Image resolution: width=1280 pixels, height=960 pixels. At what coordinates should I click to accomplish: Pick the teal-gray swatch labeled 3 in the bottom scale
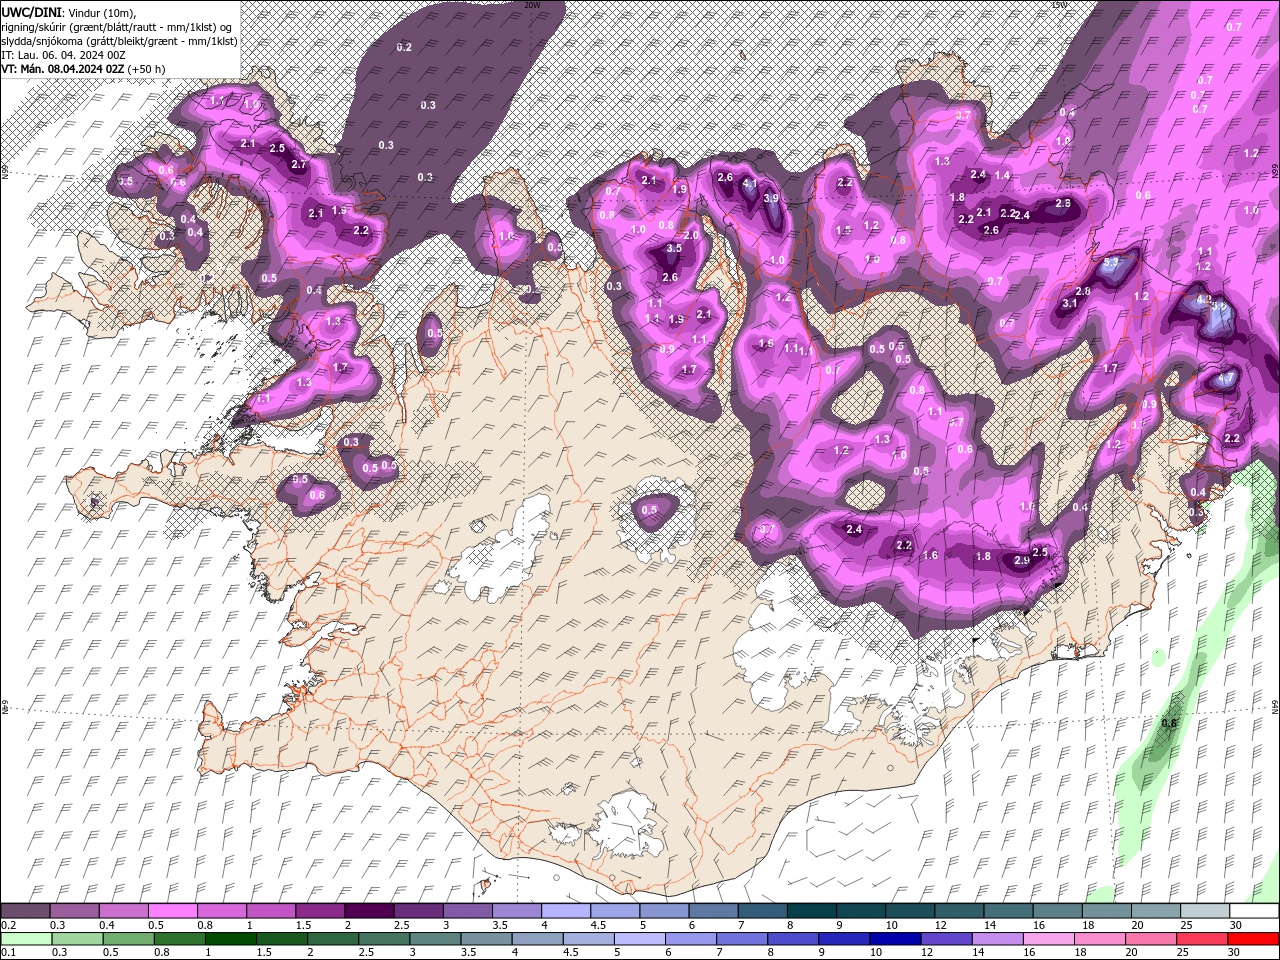[x=435, y=939]
